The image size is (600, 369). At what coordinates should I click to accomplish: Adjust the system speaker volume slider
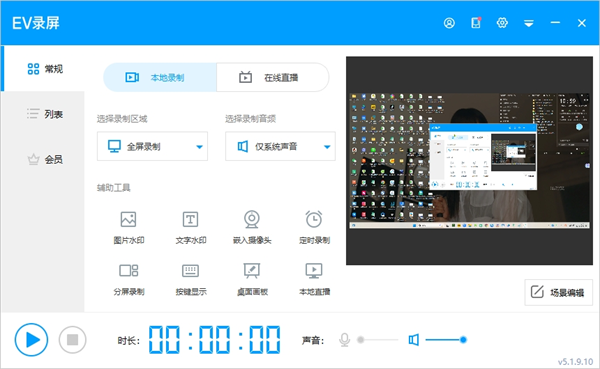coord(446,340)
